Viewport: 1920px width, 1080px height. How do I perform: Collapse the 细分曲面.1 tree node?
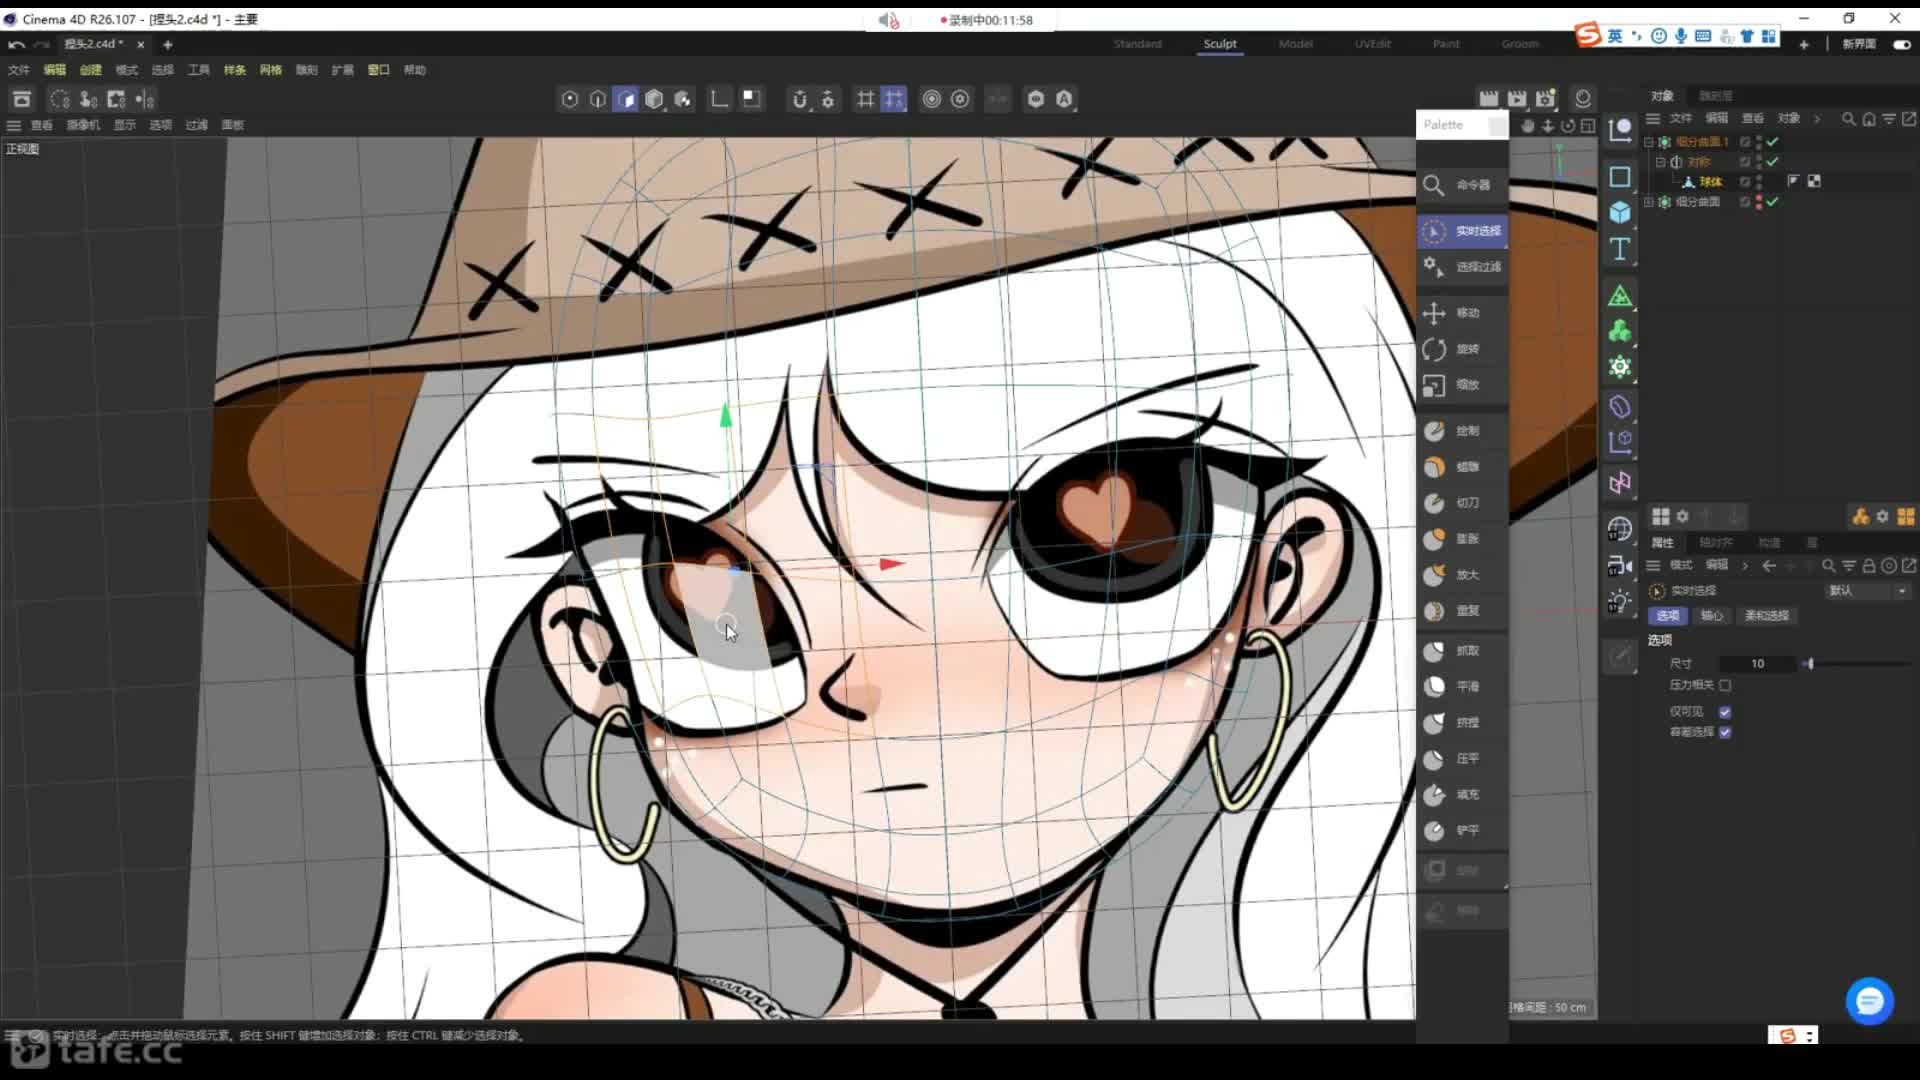[1648, 142]
